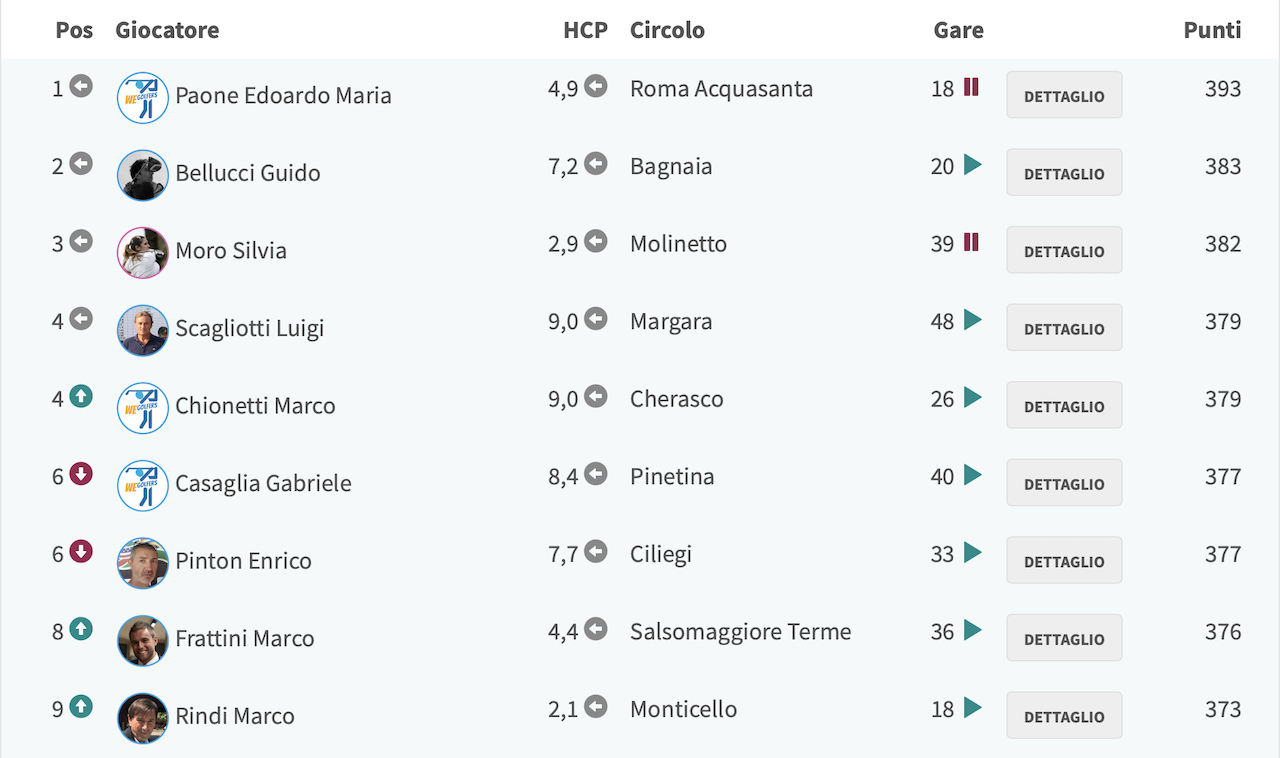Image resolution: width=1280 pixels, height=758 pixels.
Task: Click the green up arrow next to Rindi Marco's position
Action: coord(81,707)
